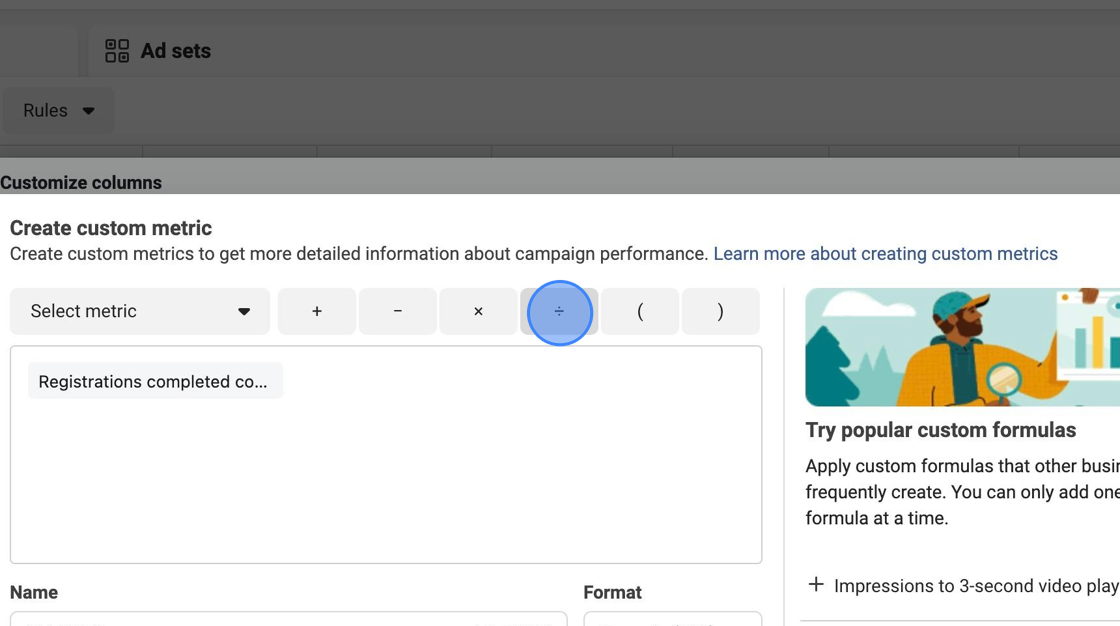The height and width of the screenshot is (626, 1120).
Task: Click the Rules button
Action: pos(58,110)
